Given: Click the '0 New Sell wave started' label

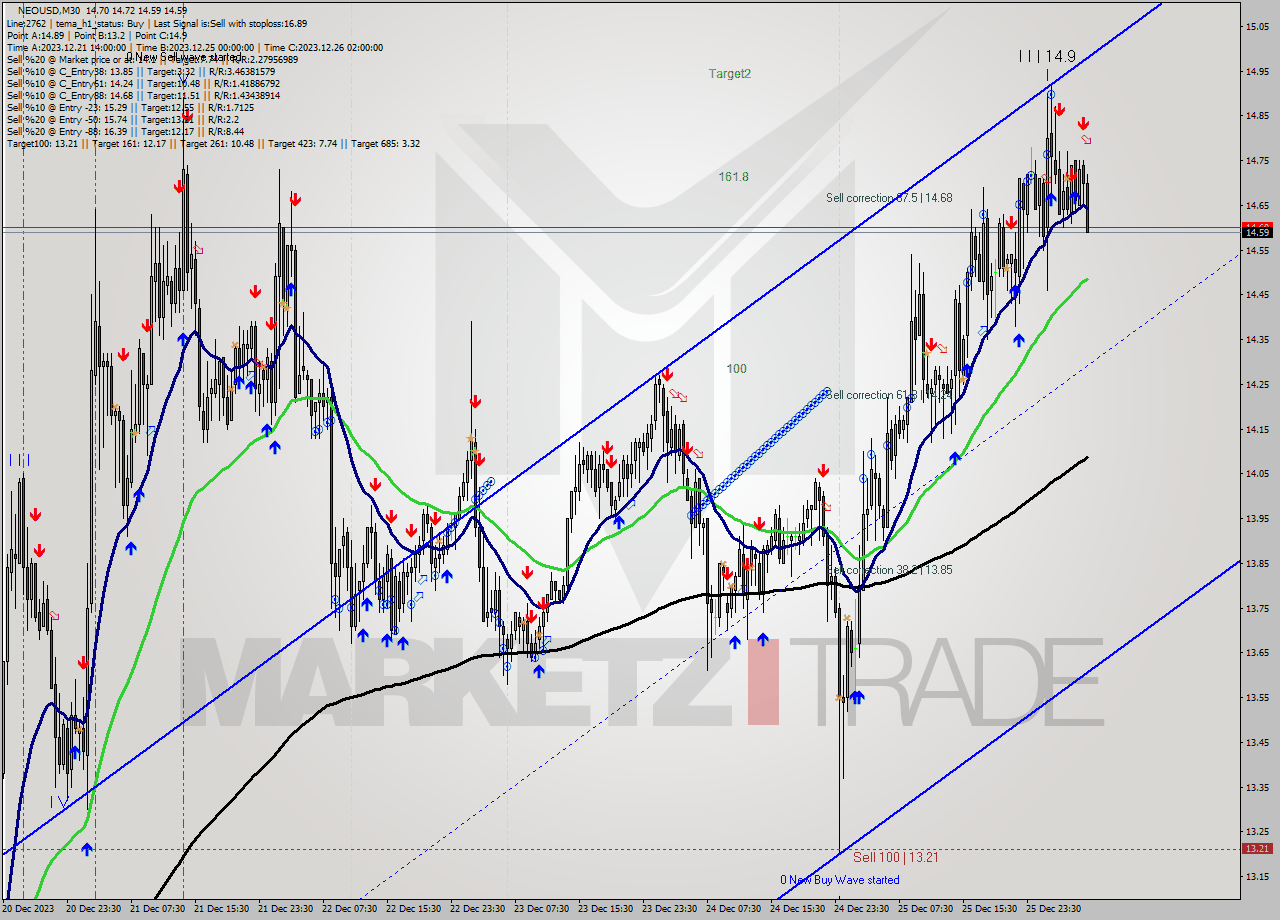Looking at the screenshot, I should pyautogui.click(x=183, y=57).
